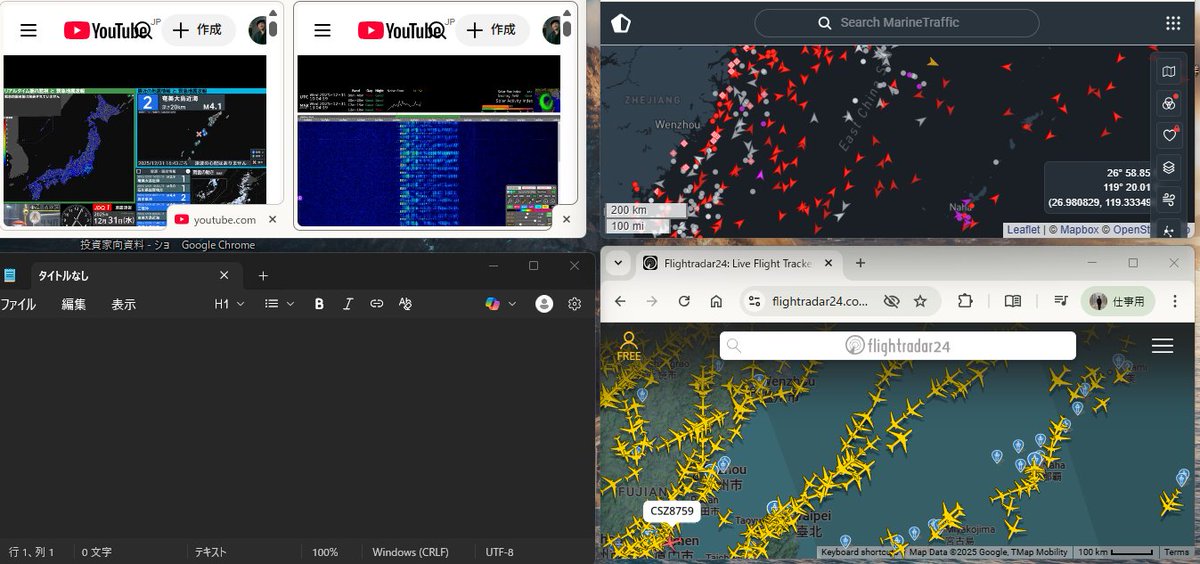Close the youtube.com tab preview
Viewport: 1200px width, 564px height.
click(274, 219)
